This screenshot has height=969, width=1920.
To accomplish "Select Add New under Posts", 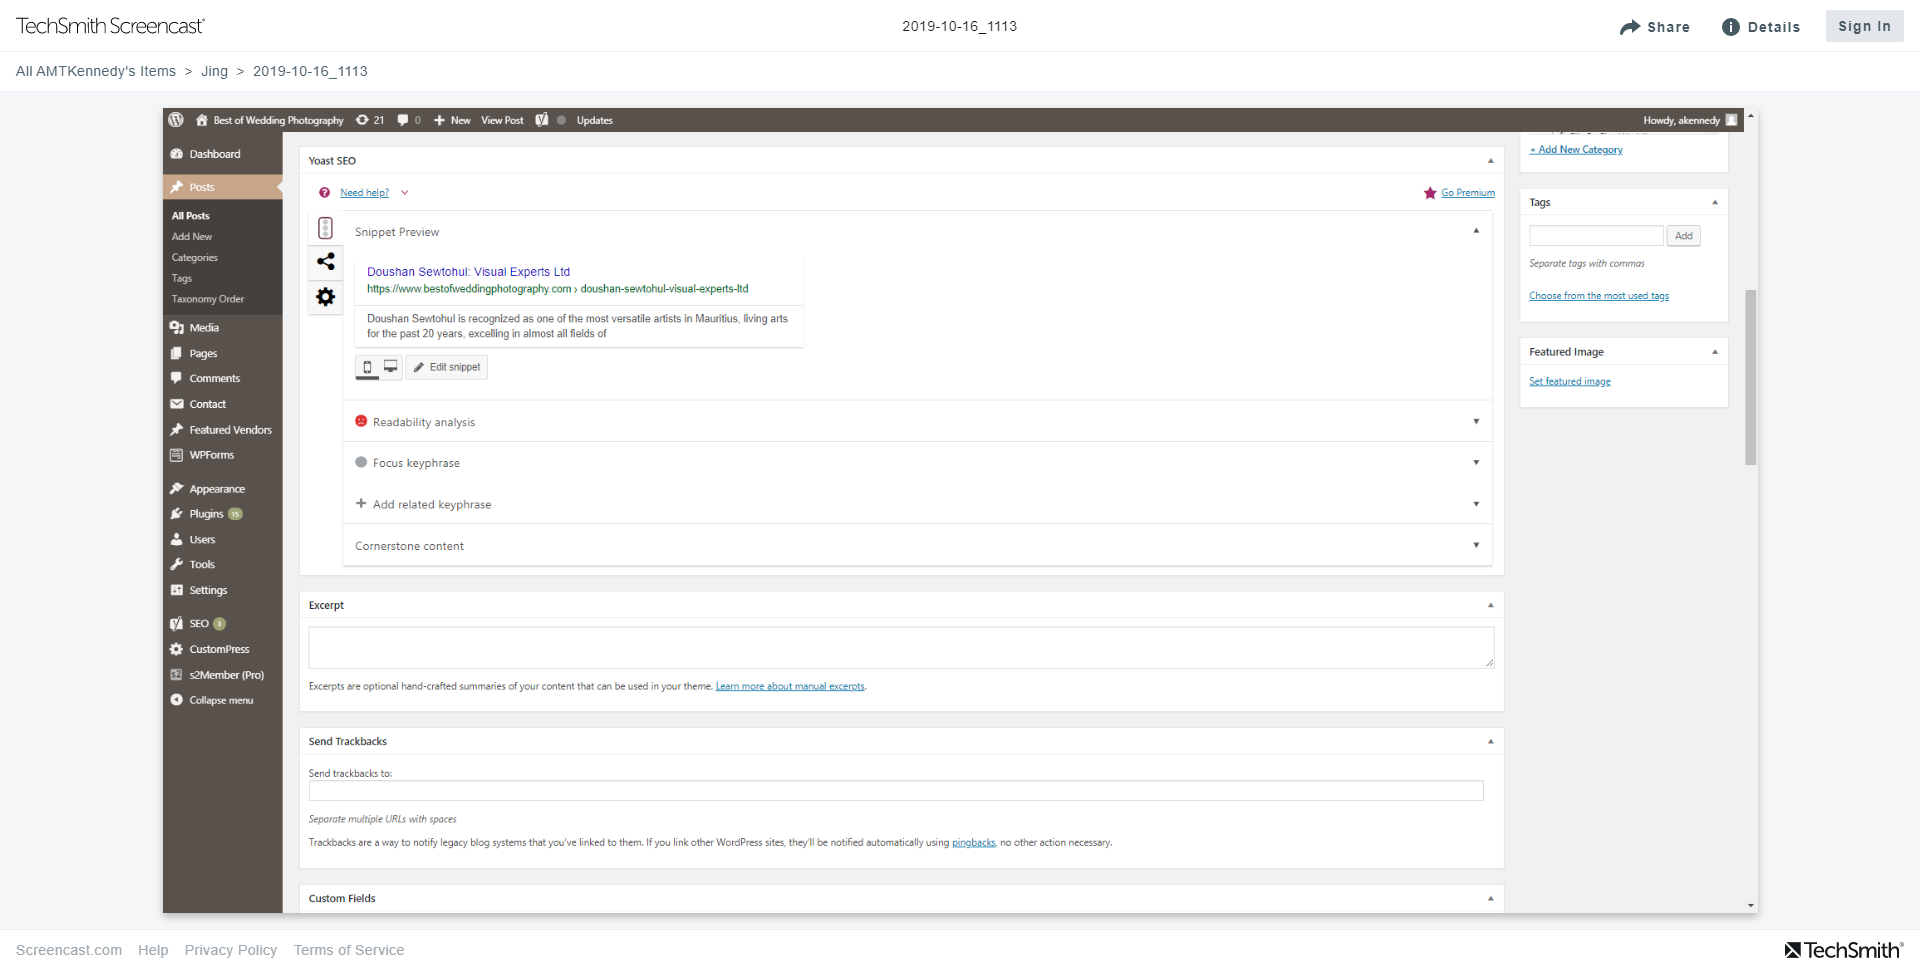I will pyautogui.click(x=192, y=237).
